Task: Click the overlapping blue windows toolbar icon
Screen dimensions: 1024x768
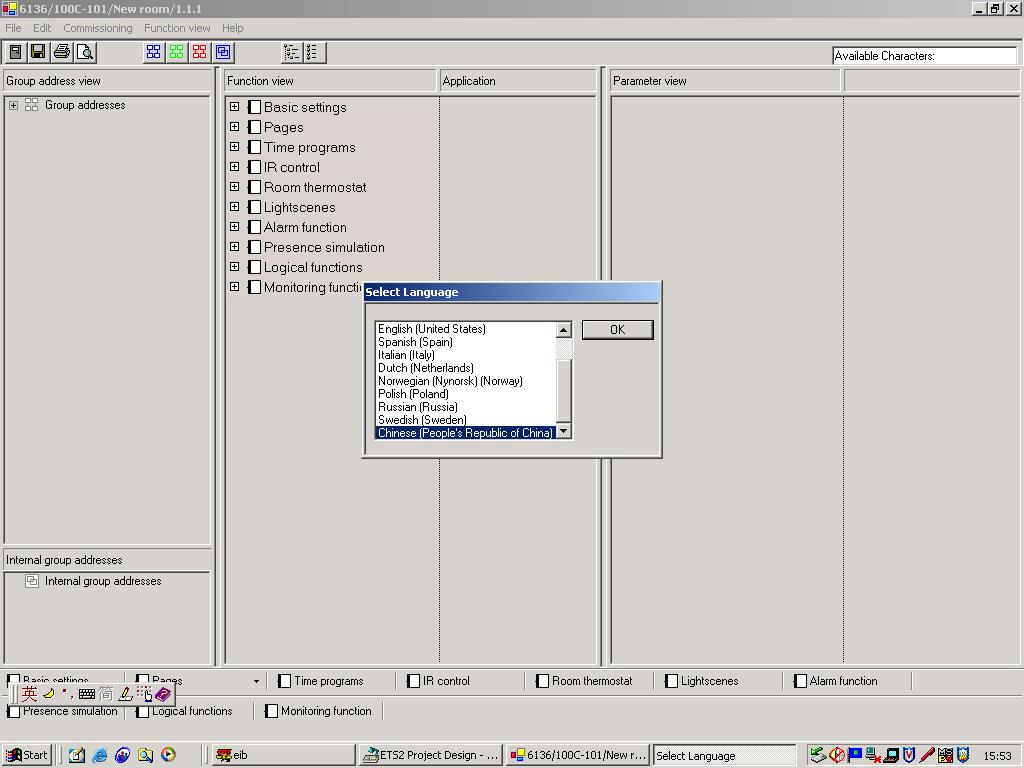Action: (x=223, y=52)
